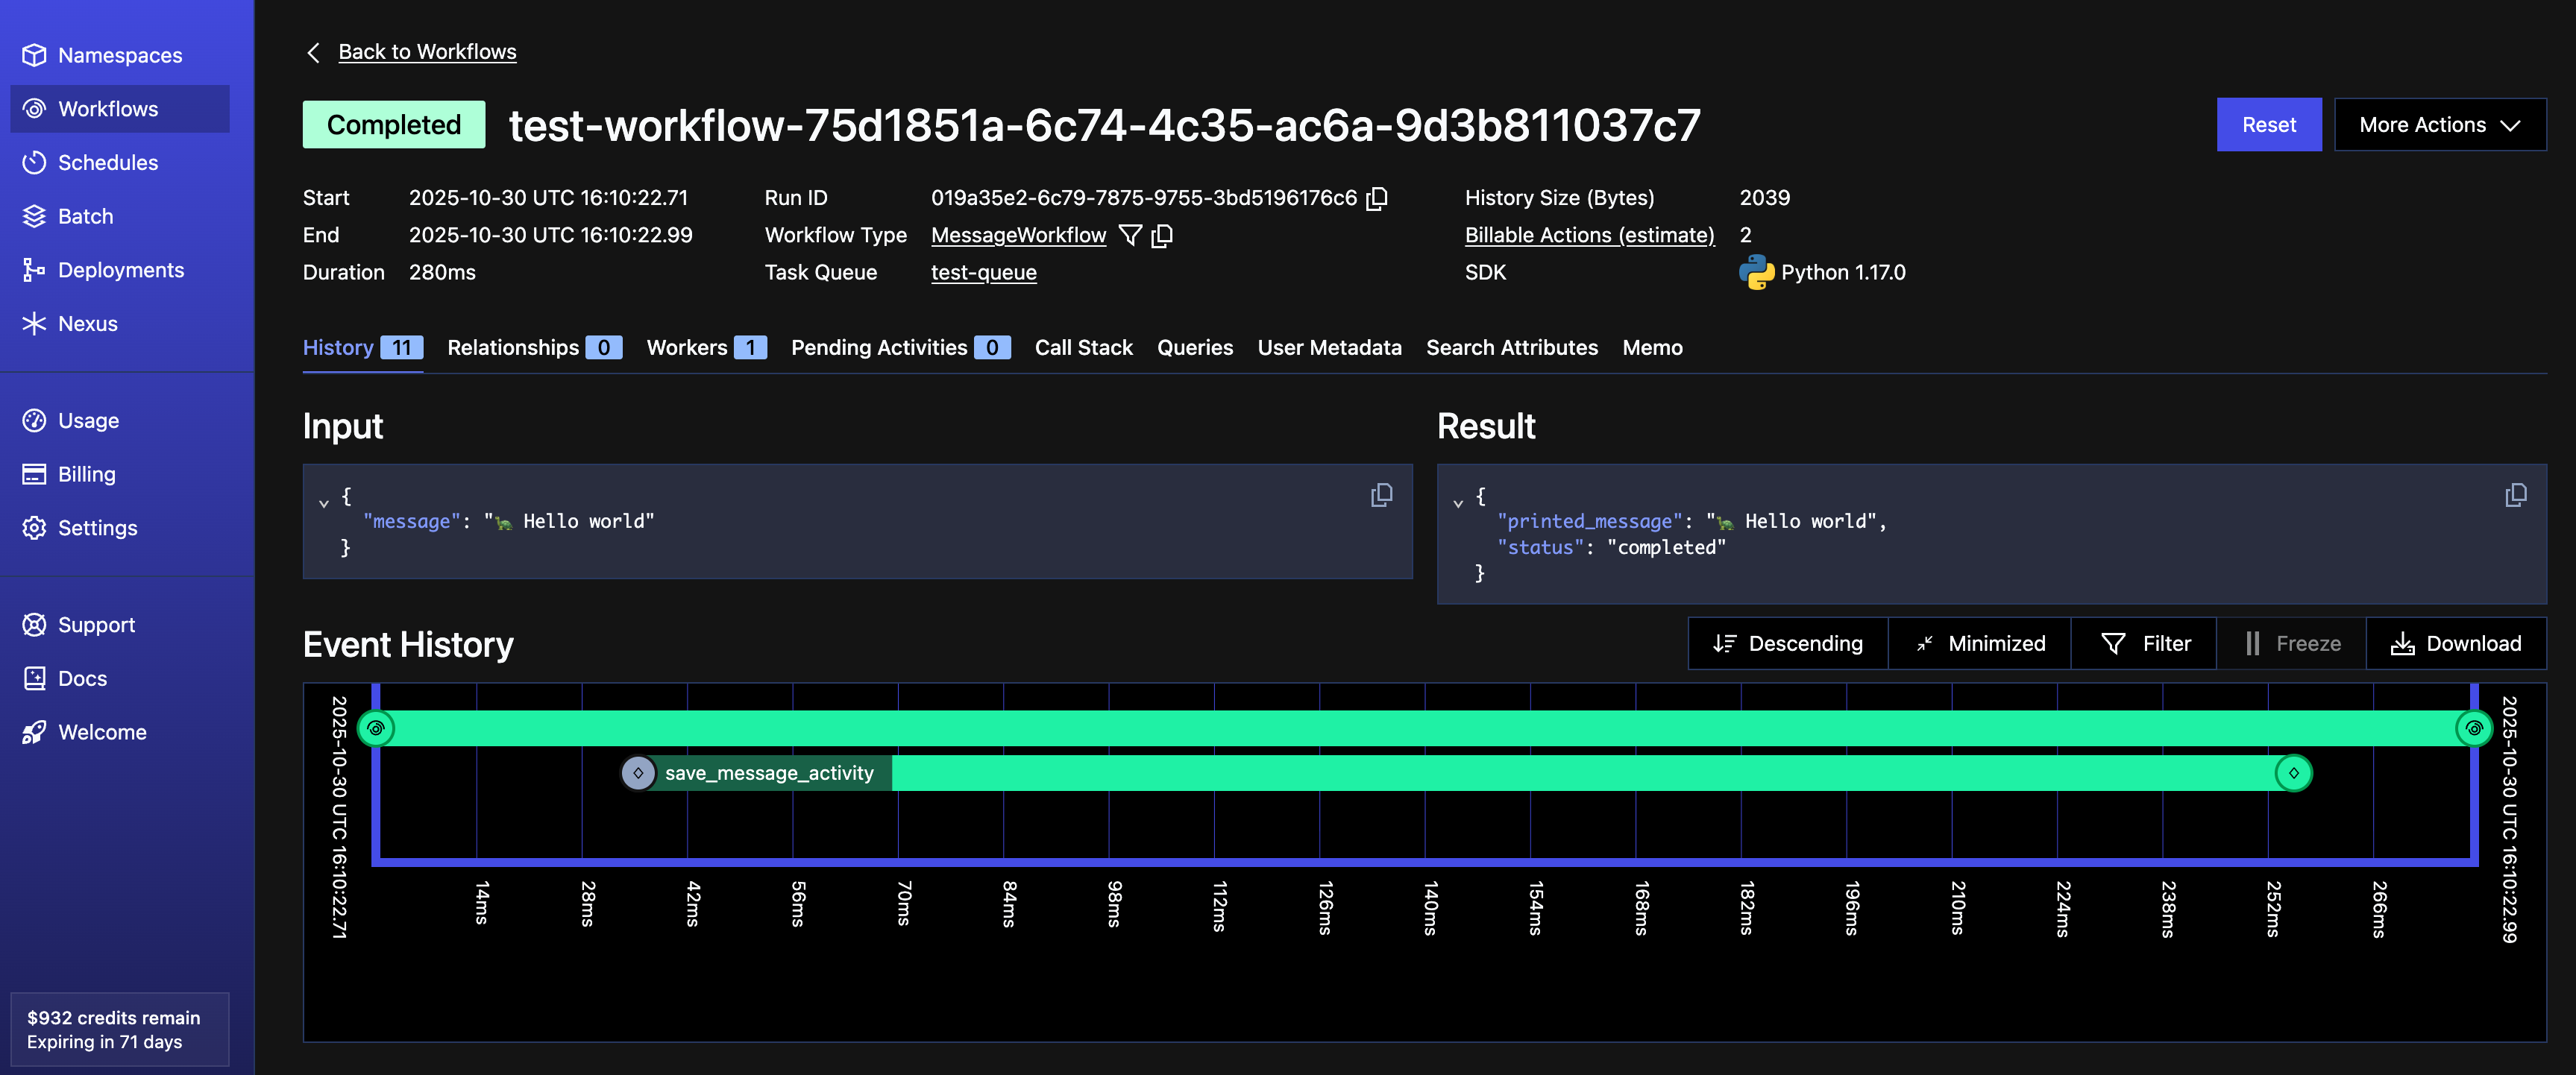The width and height of the screenshot is (2576, 1075).
Task: Navigate to Deployments via sidebar icon
Action: click(35, 269)
